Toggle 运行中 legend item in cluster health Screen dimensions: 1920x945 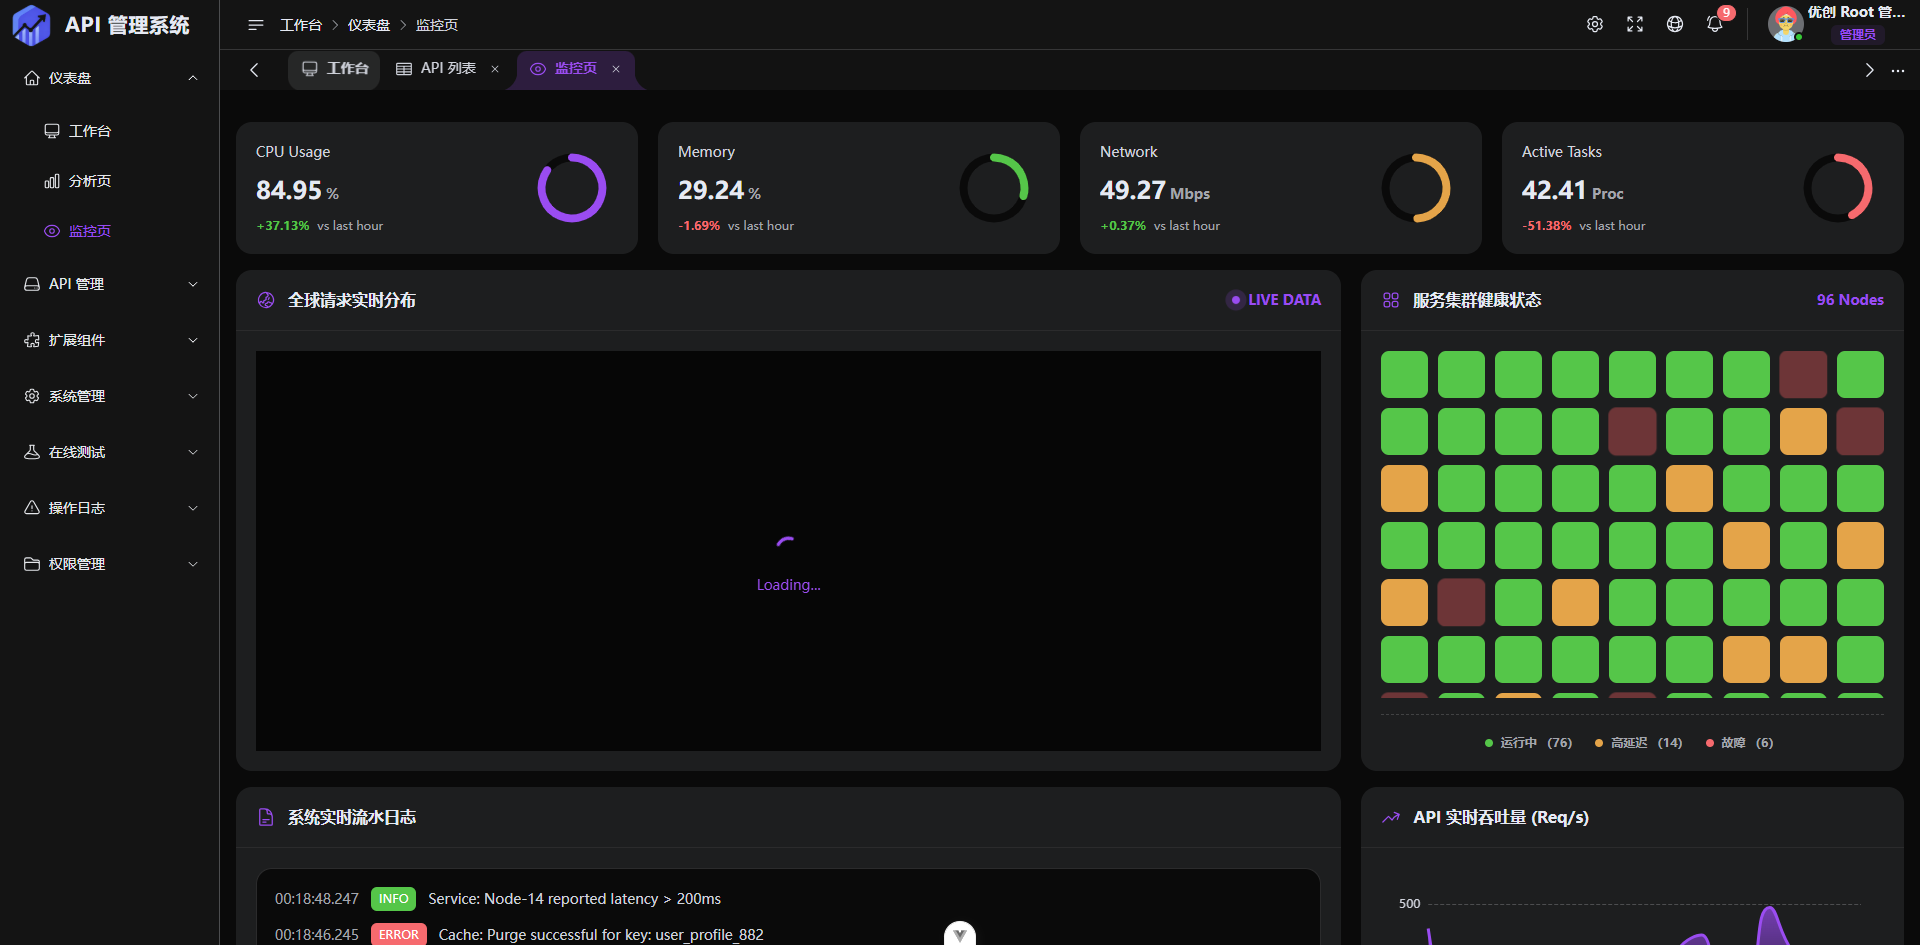point(1528,743)
